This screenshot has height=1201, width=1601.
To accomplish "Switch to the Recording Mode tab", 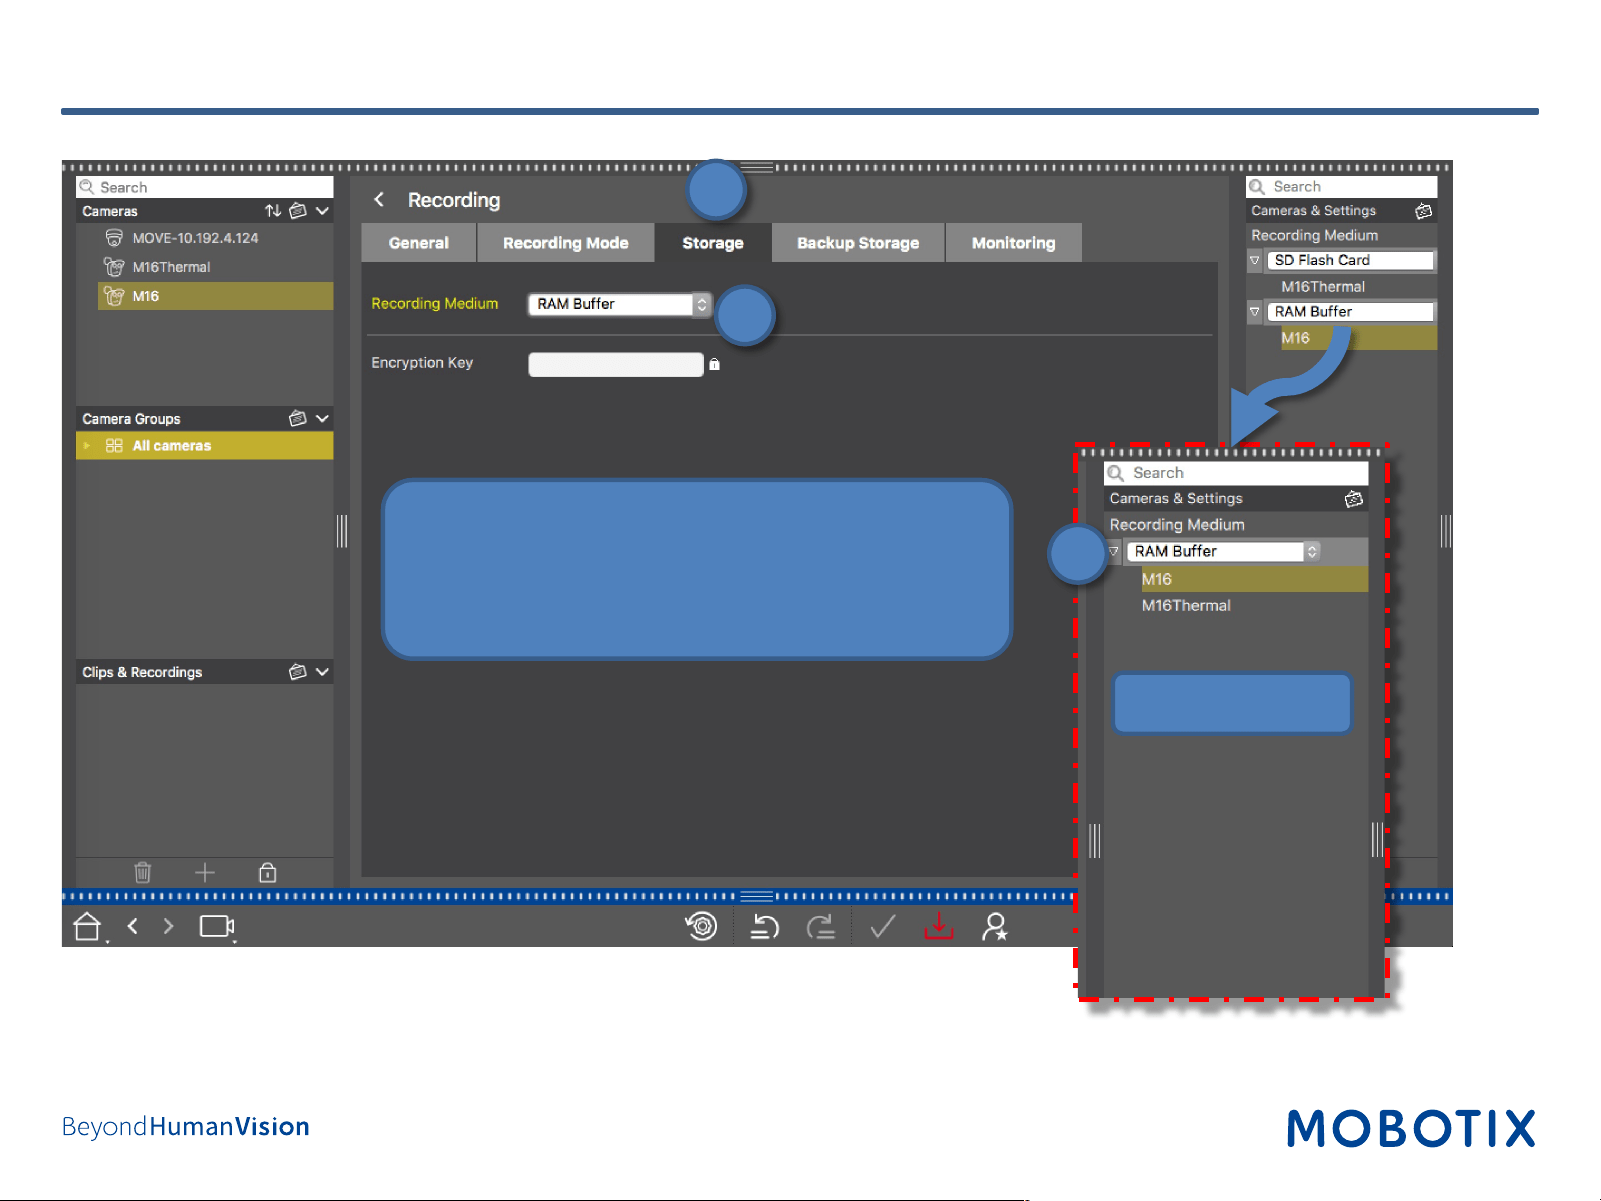I will [x=566, y=243].
